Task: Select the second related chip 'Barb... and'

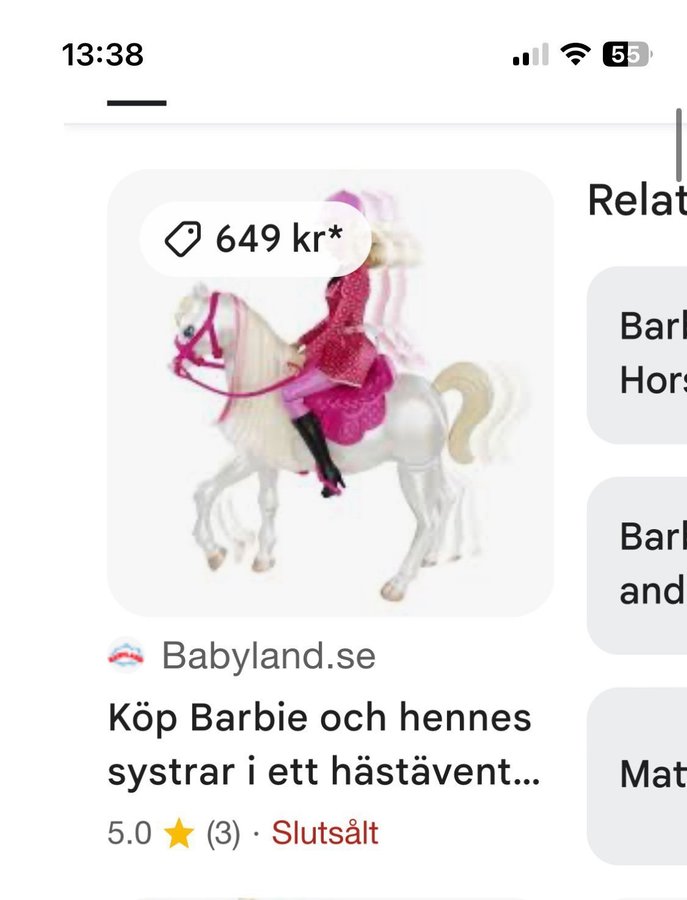Action: click(637, 565)
